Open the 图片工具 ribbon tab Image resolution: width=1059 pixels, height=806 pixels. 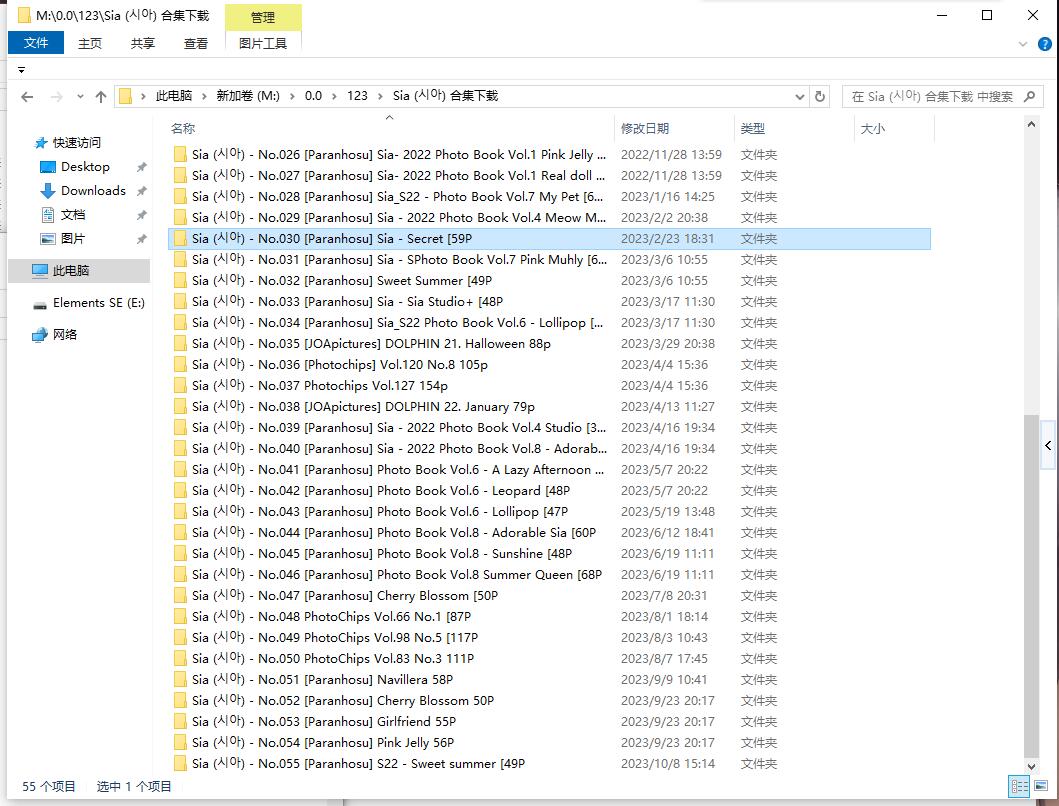click(263, 43)
